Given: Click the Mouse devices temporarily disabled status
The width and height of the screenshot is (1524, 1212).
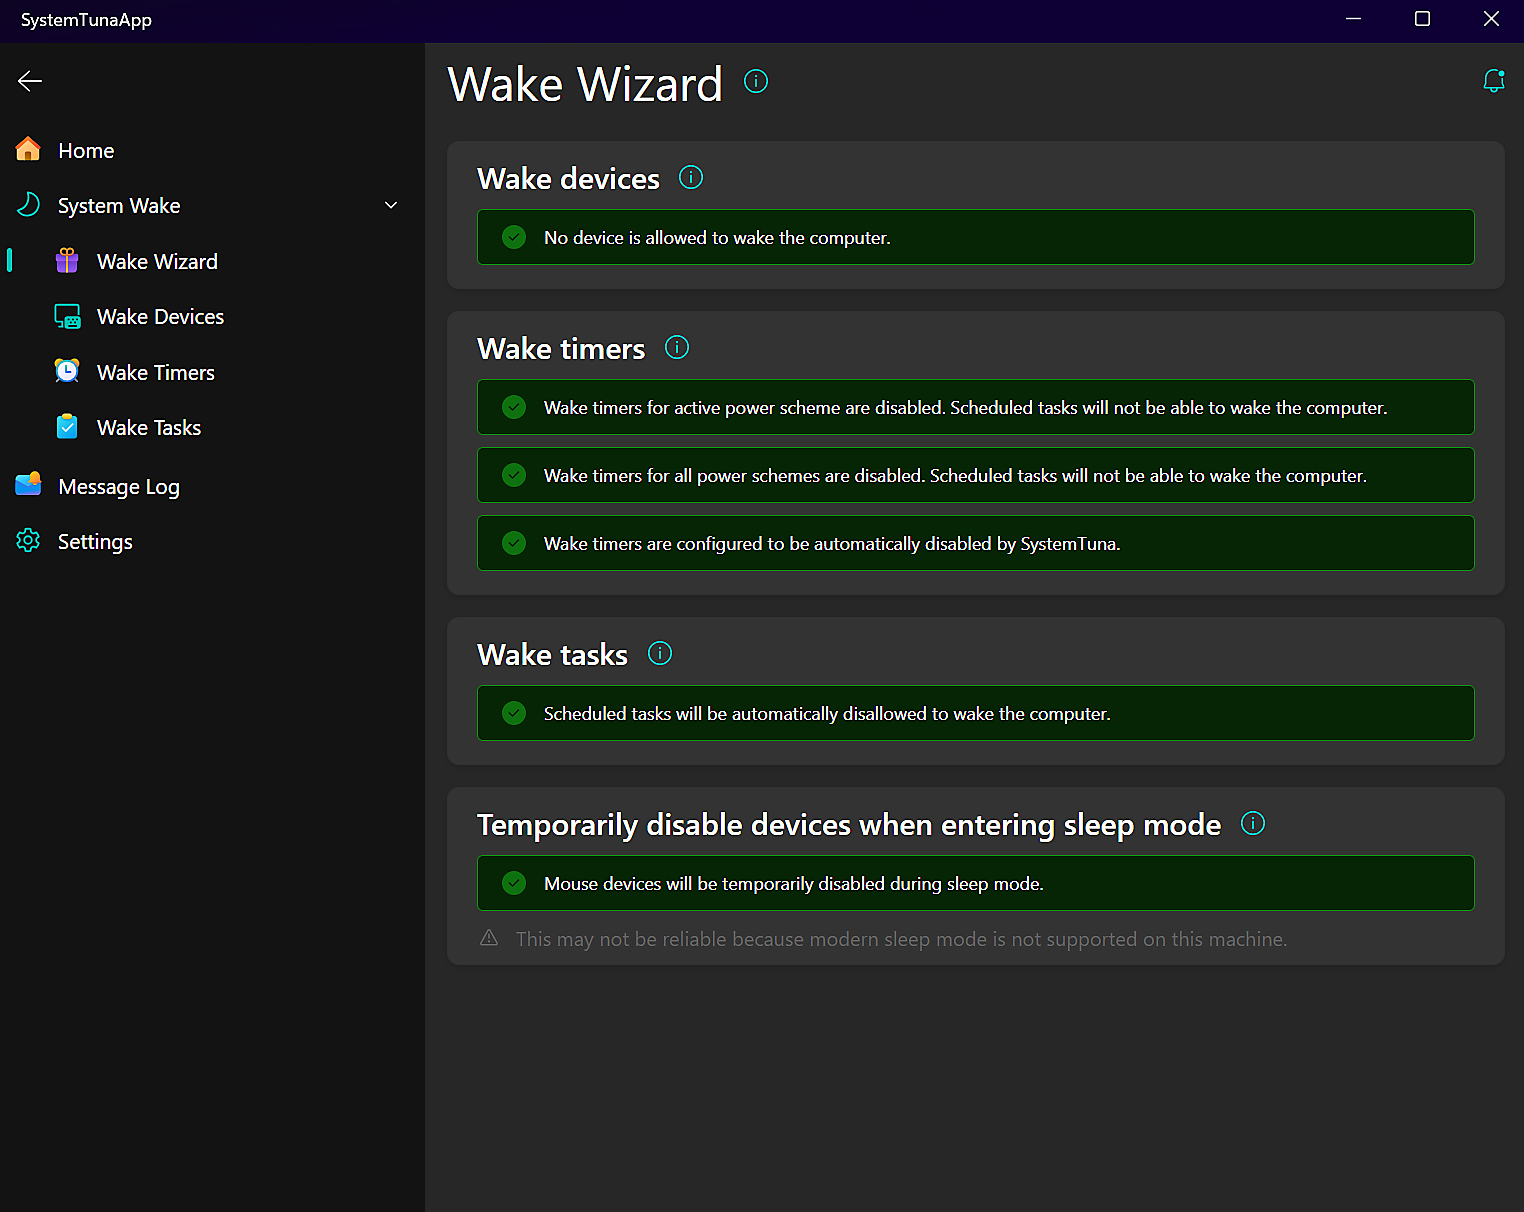Looking at the screenshot, I should [x=975, y=883].
